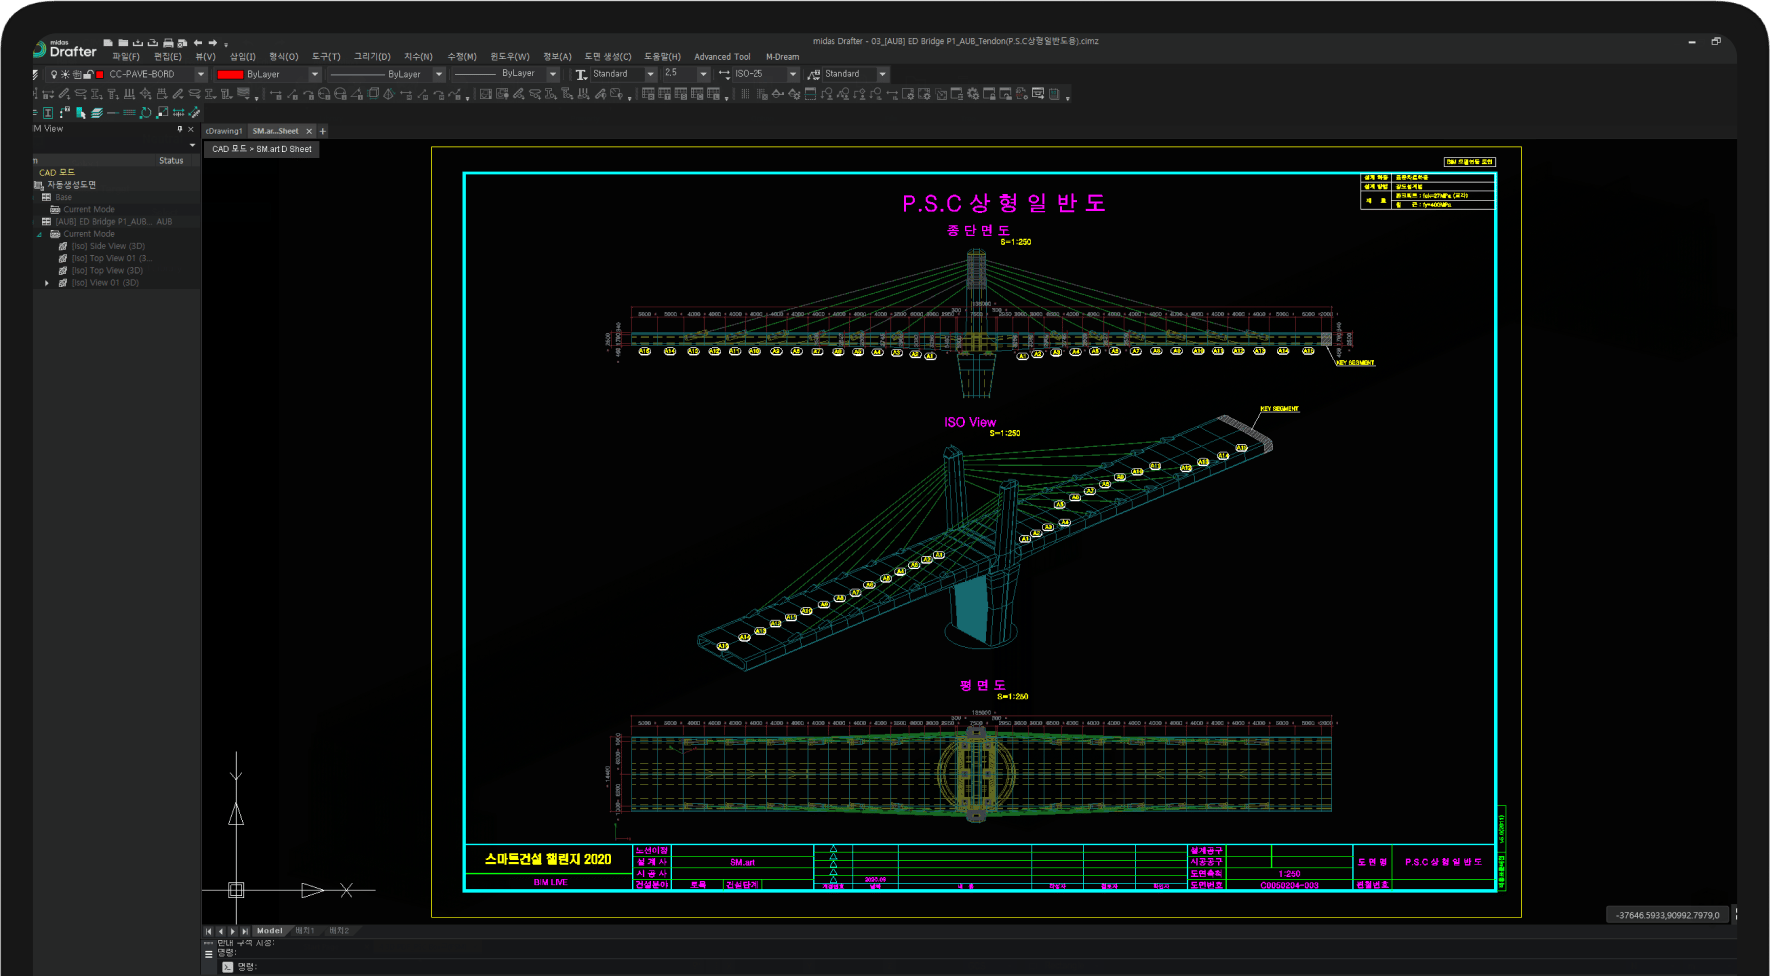
Task: Open the Advanced Tool menu
Action: click(722, 57)
